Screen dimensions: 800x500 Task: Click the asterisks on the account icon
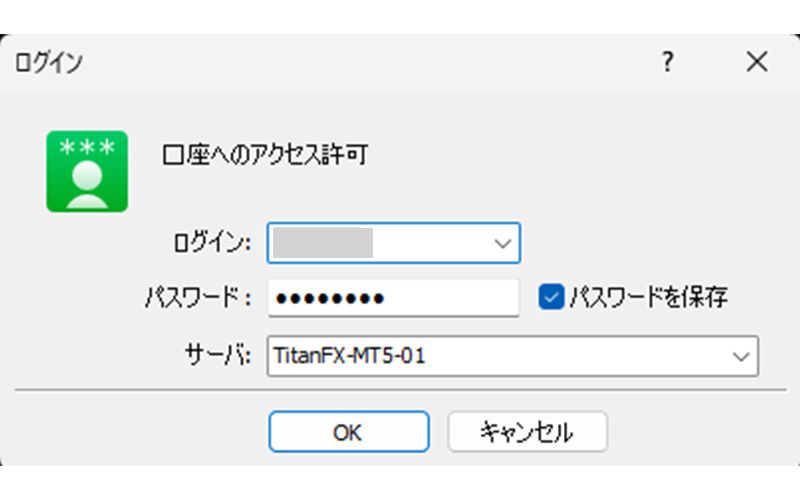coord(87,147)
